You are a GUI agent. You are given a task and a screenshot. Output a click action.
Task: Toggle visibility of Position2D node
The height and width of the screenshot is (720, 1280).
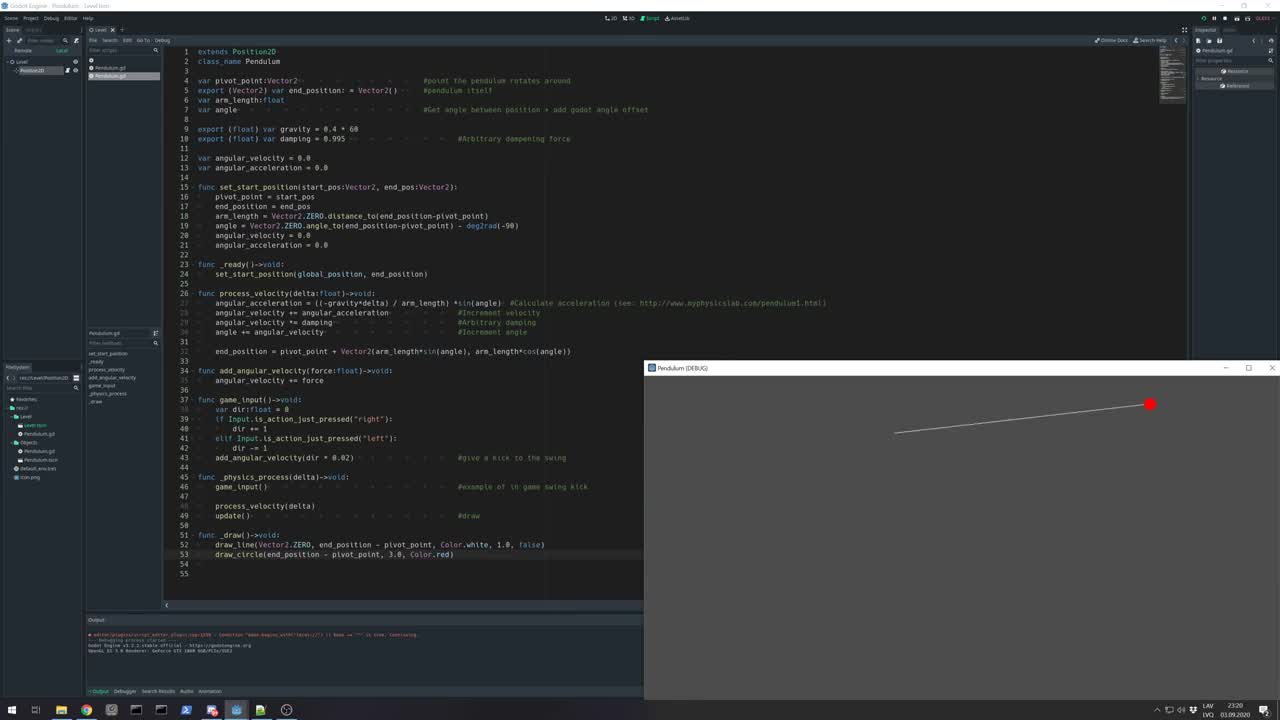pos(75,70)
